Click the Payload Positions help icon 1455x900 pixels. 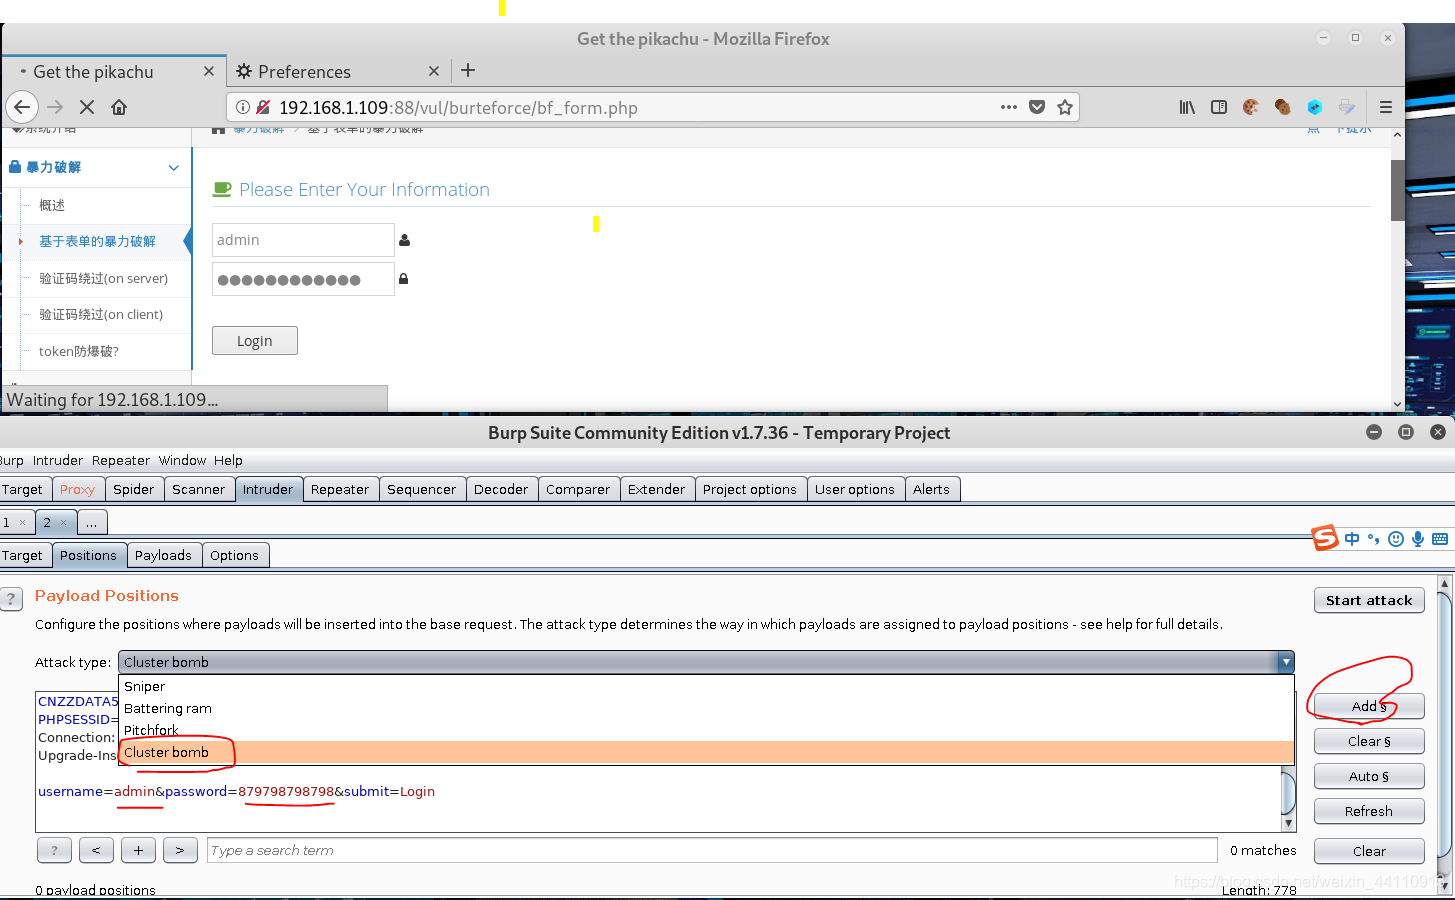tap(11, 599)
